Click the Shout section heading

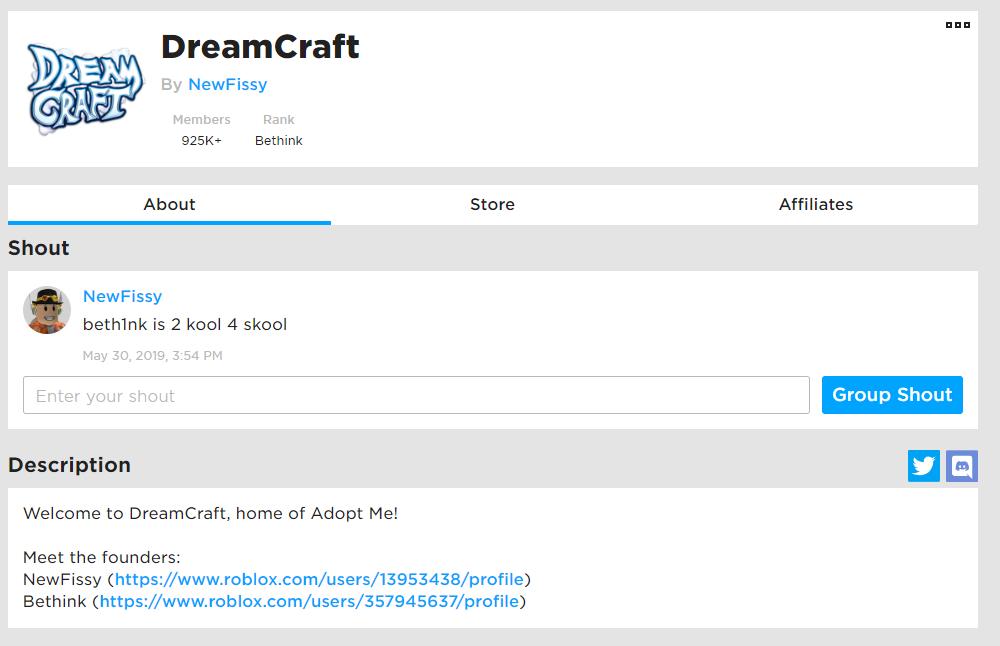(39, 248)
